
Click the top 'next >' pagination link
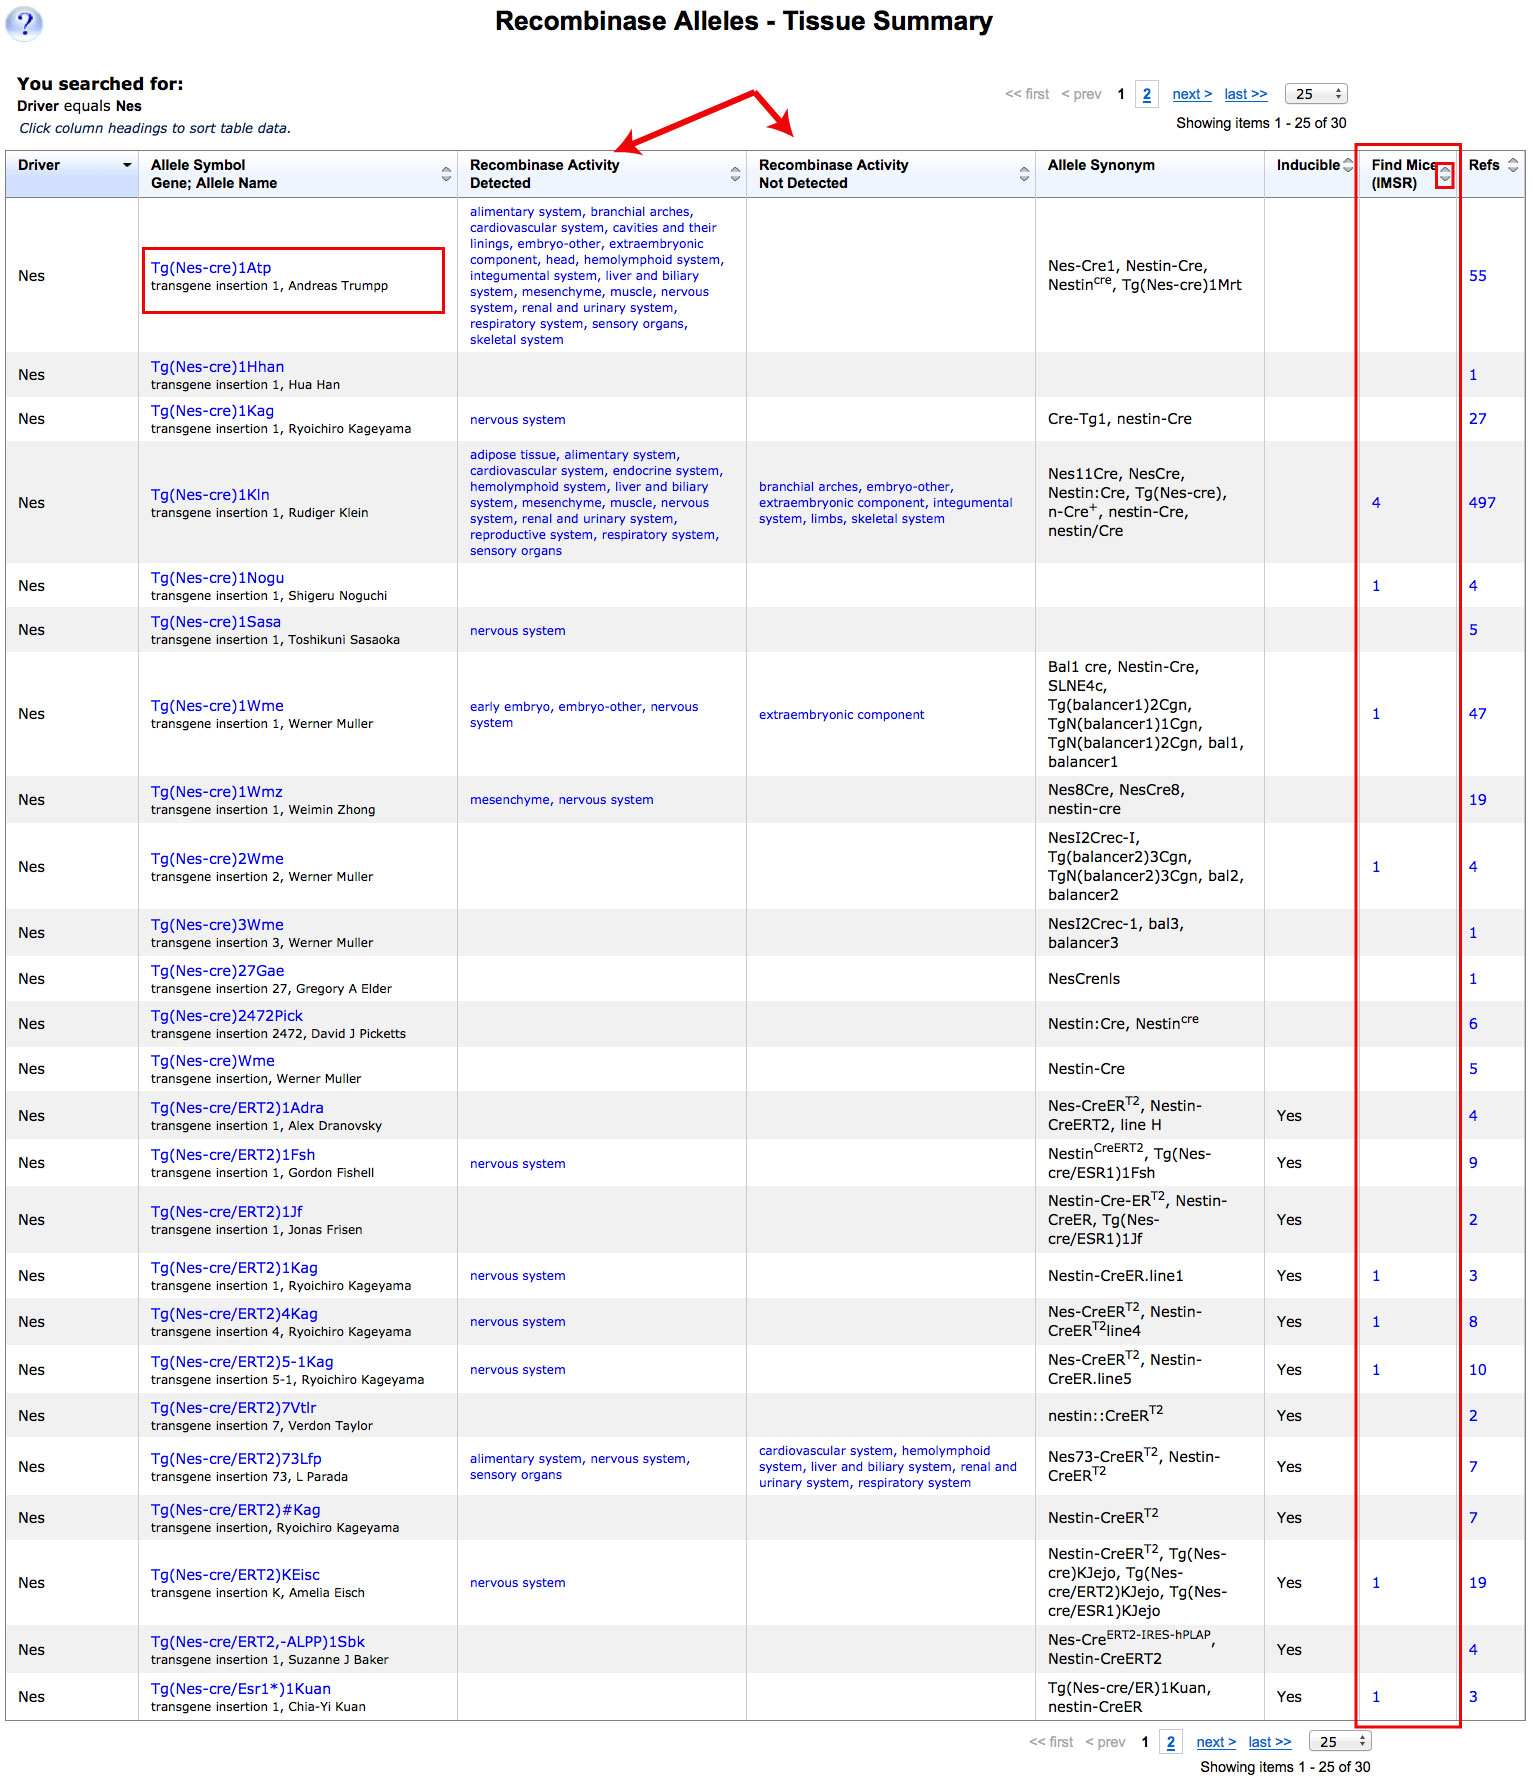(x=1192, y=94)
